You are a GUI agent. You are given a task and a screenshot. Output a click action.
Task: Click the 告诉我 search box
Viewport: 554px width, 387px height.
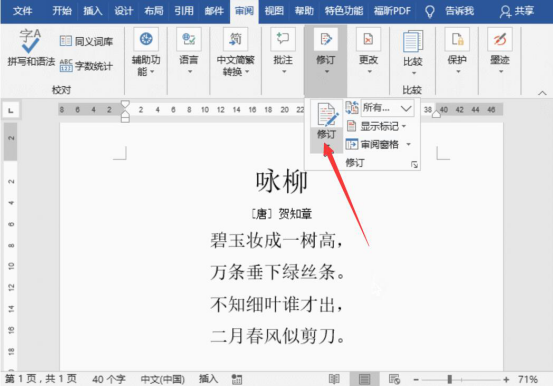459,11
